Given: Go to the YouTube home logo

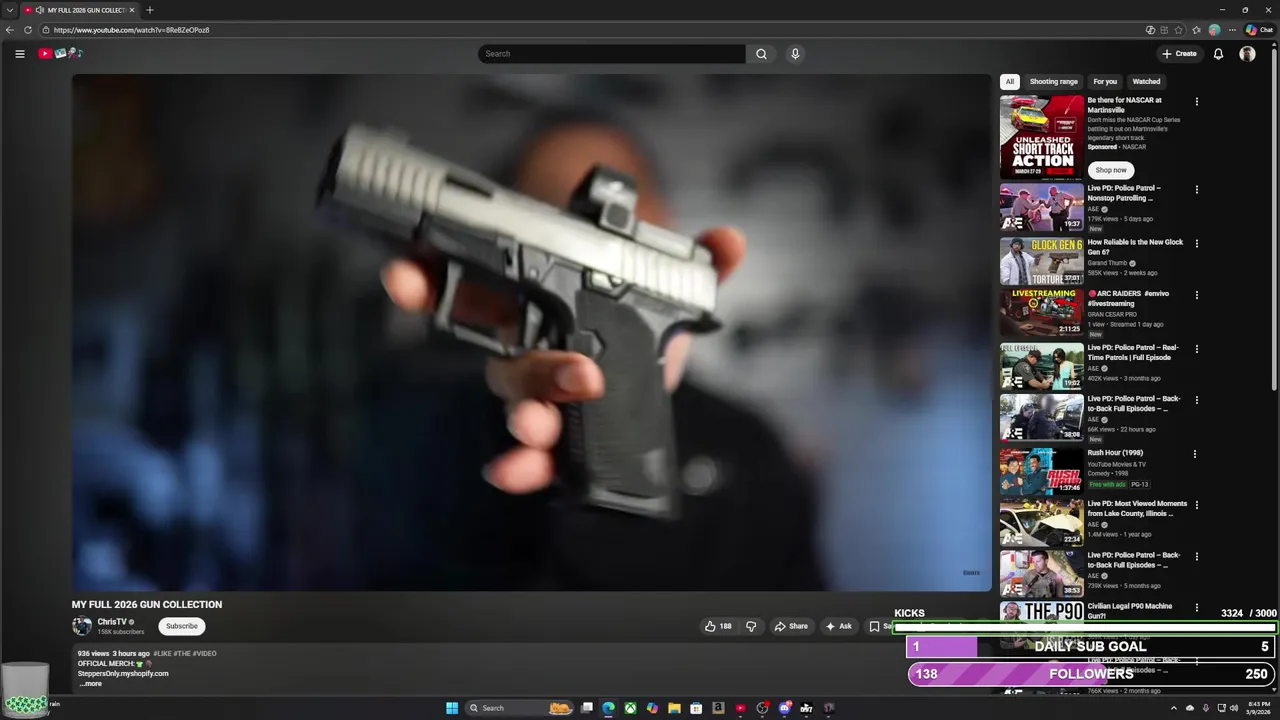Looking at the screenshot, I should (x=60, y=54).
